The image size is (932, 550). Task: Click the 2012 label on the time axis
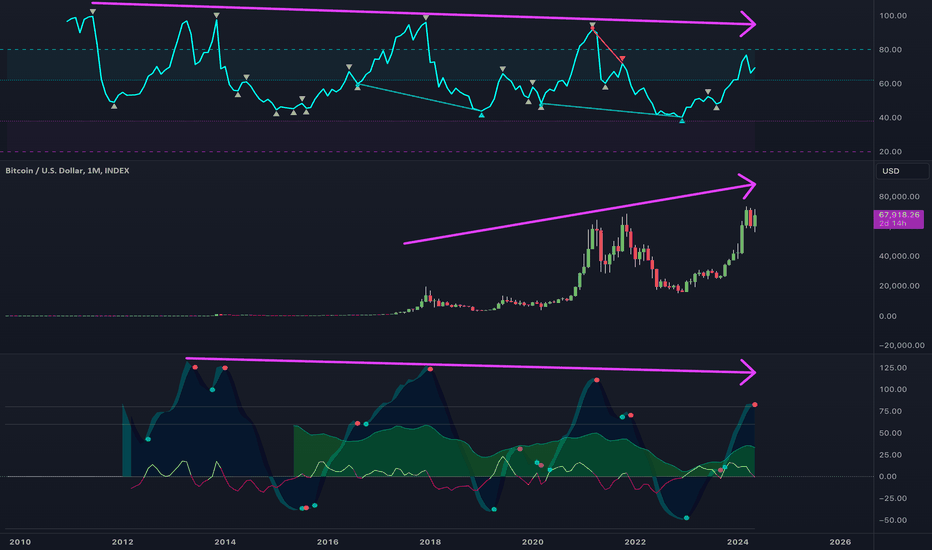122,542
